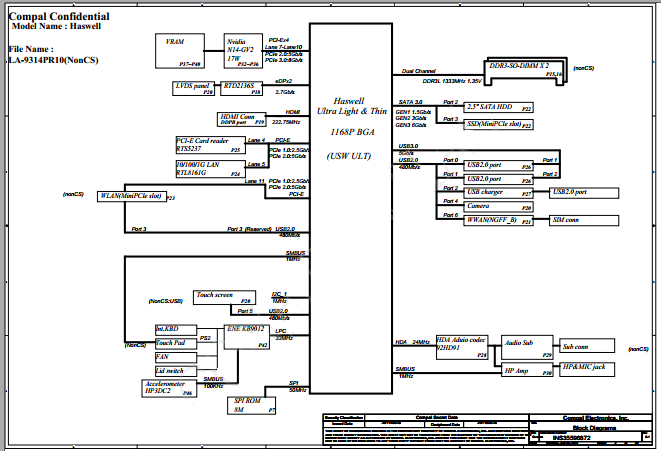Click the SPI ROM 8M block

[x=252, y=405]
